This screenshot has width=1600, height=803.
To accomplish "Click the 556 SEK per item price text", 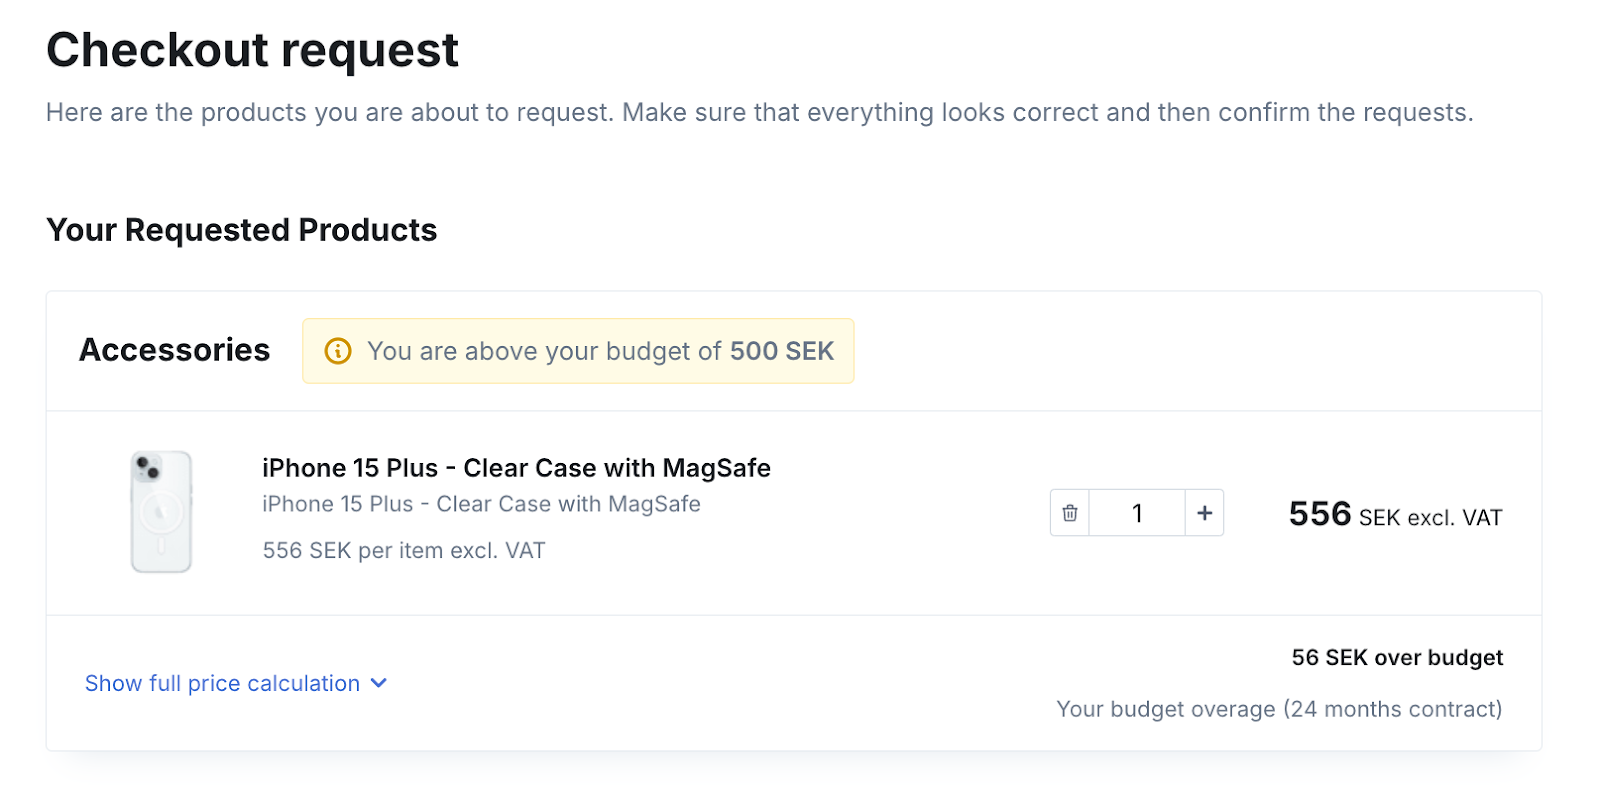I will [x=404, y=550].
